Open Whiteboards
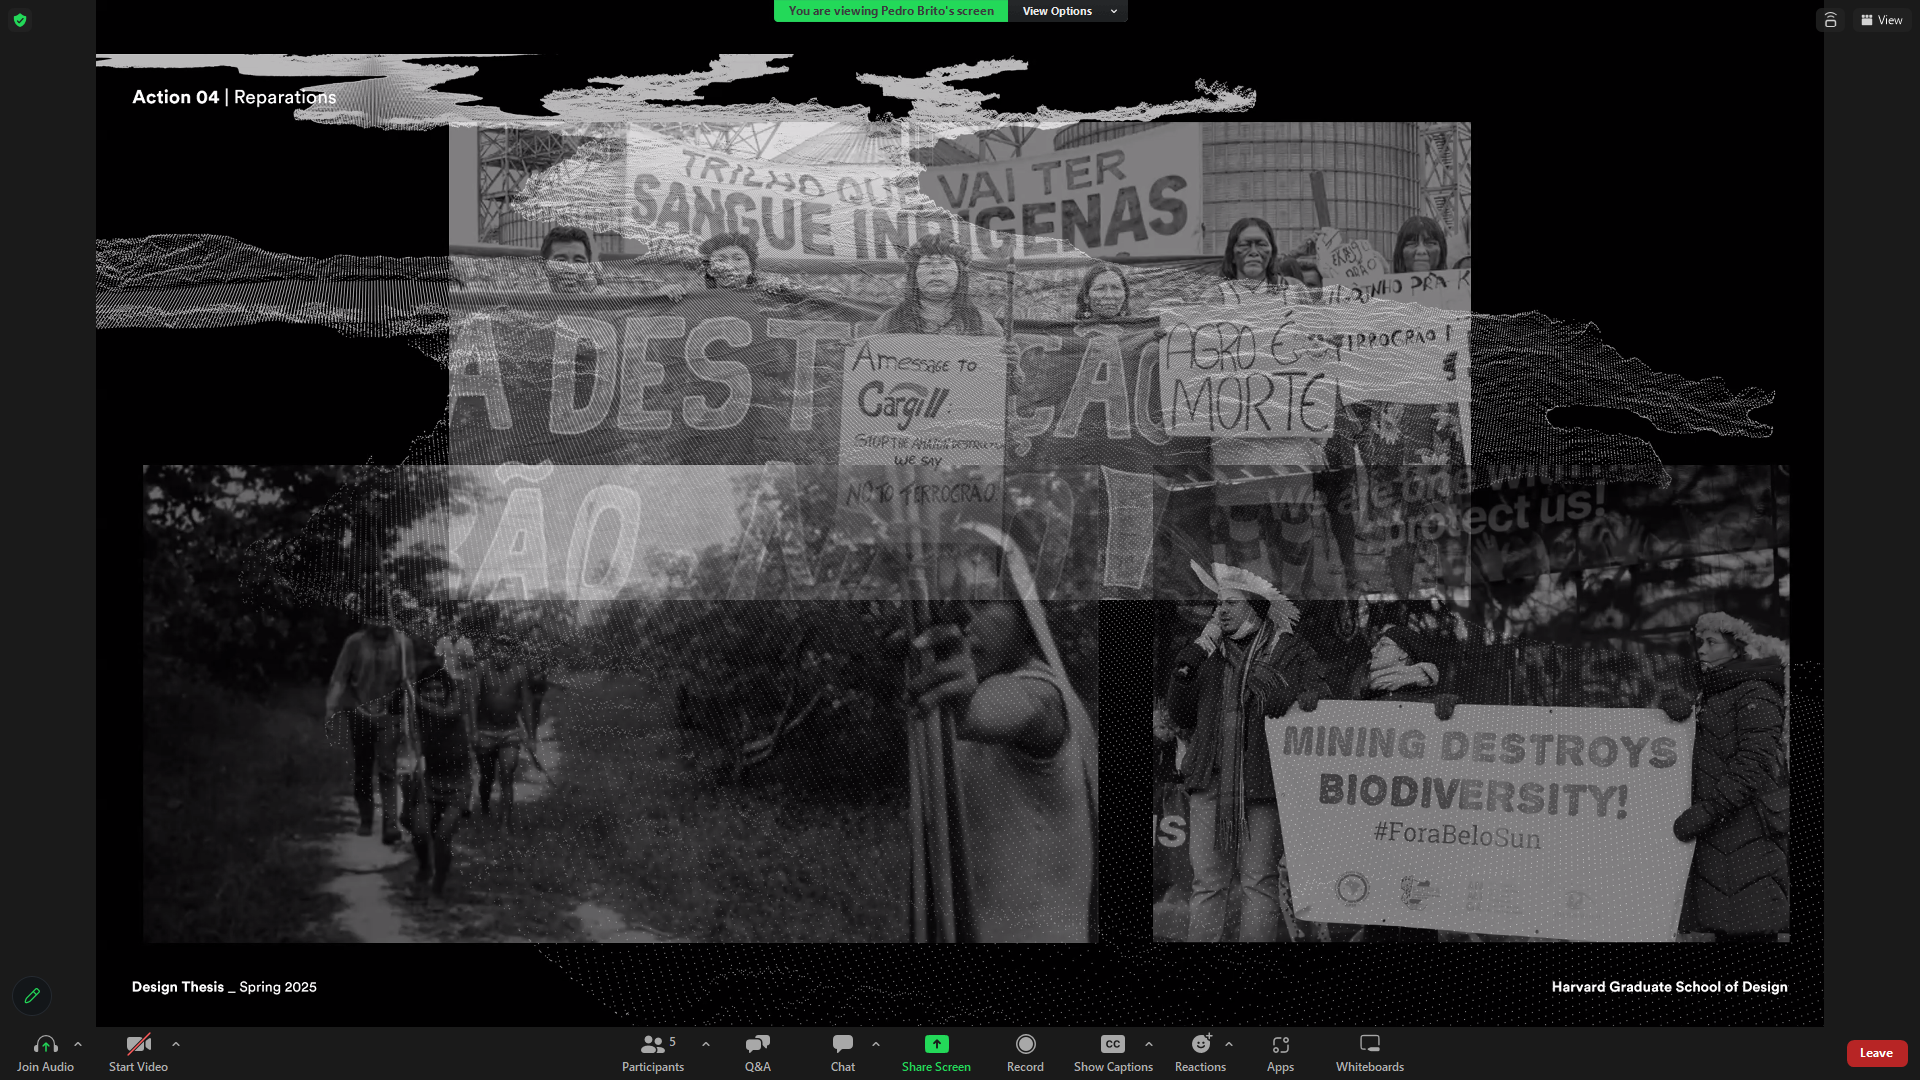The image size is (1920, 1080). [1370, 1053]
